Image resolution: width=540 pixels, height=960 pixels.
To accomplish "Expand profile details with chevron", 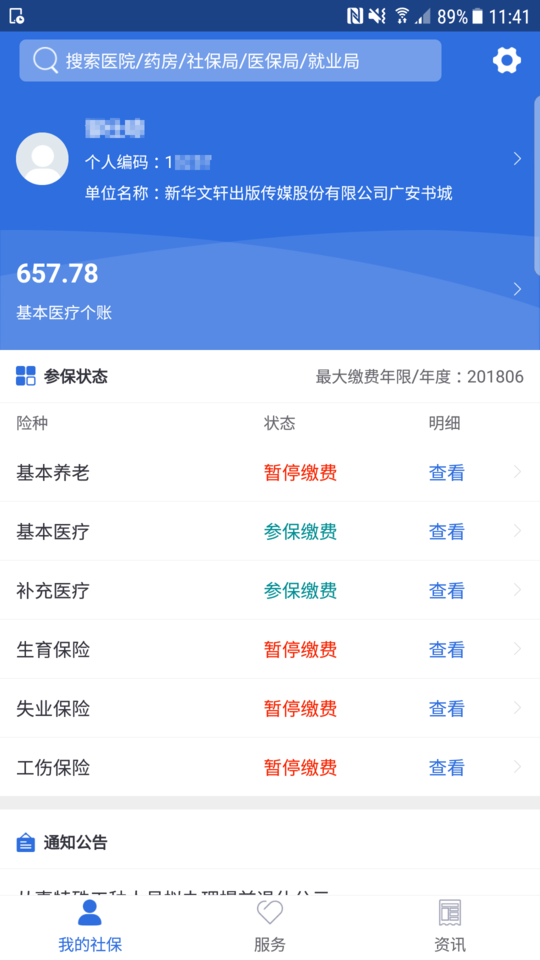I will pyautogui.click(x=517, y=159).
